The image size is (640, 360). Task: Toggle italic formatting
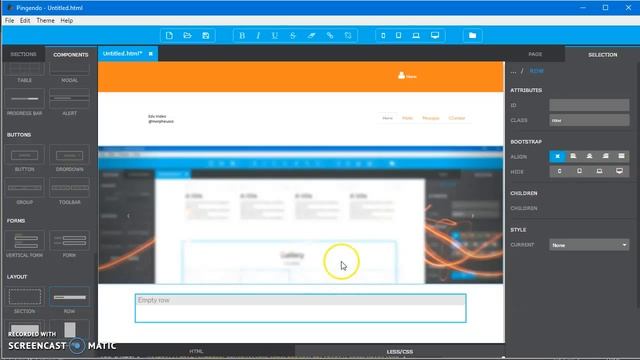click(258, 36)
